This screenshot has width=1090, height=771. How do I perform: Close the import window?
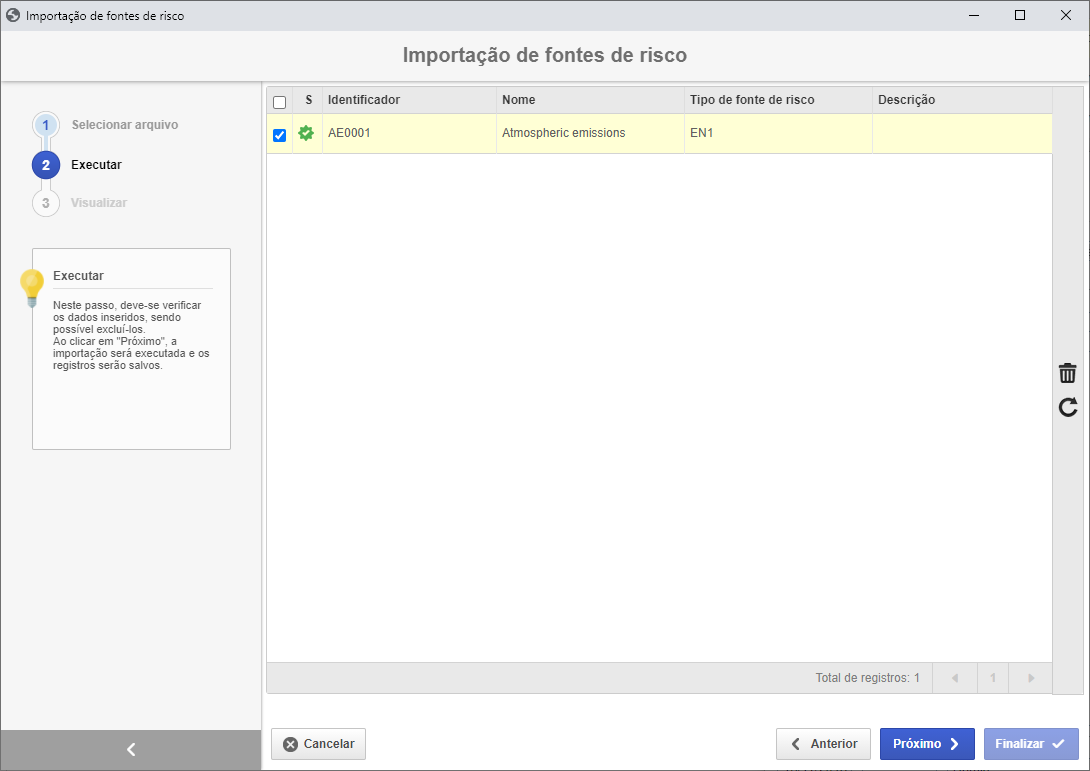[x=1066, y=15]
